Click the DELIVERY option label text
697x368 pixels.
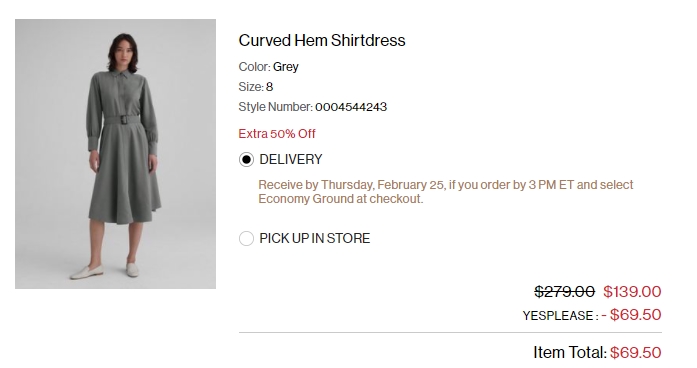point(291,159)
